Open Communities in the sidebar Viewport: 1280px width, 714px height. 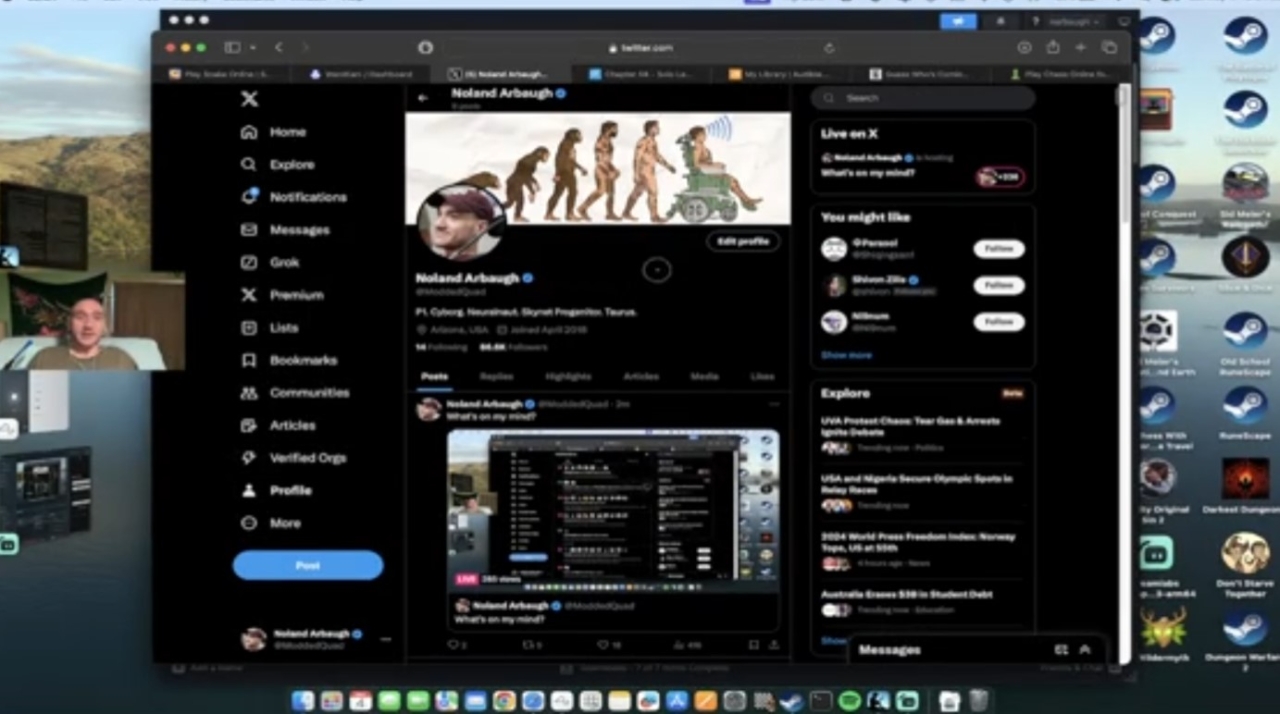click(295, 393)
